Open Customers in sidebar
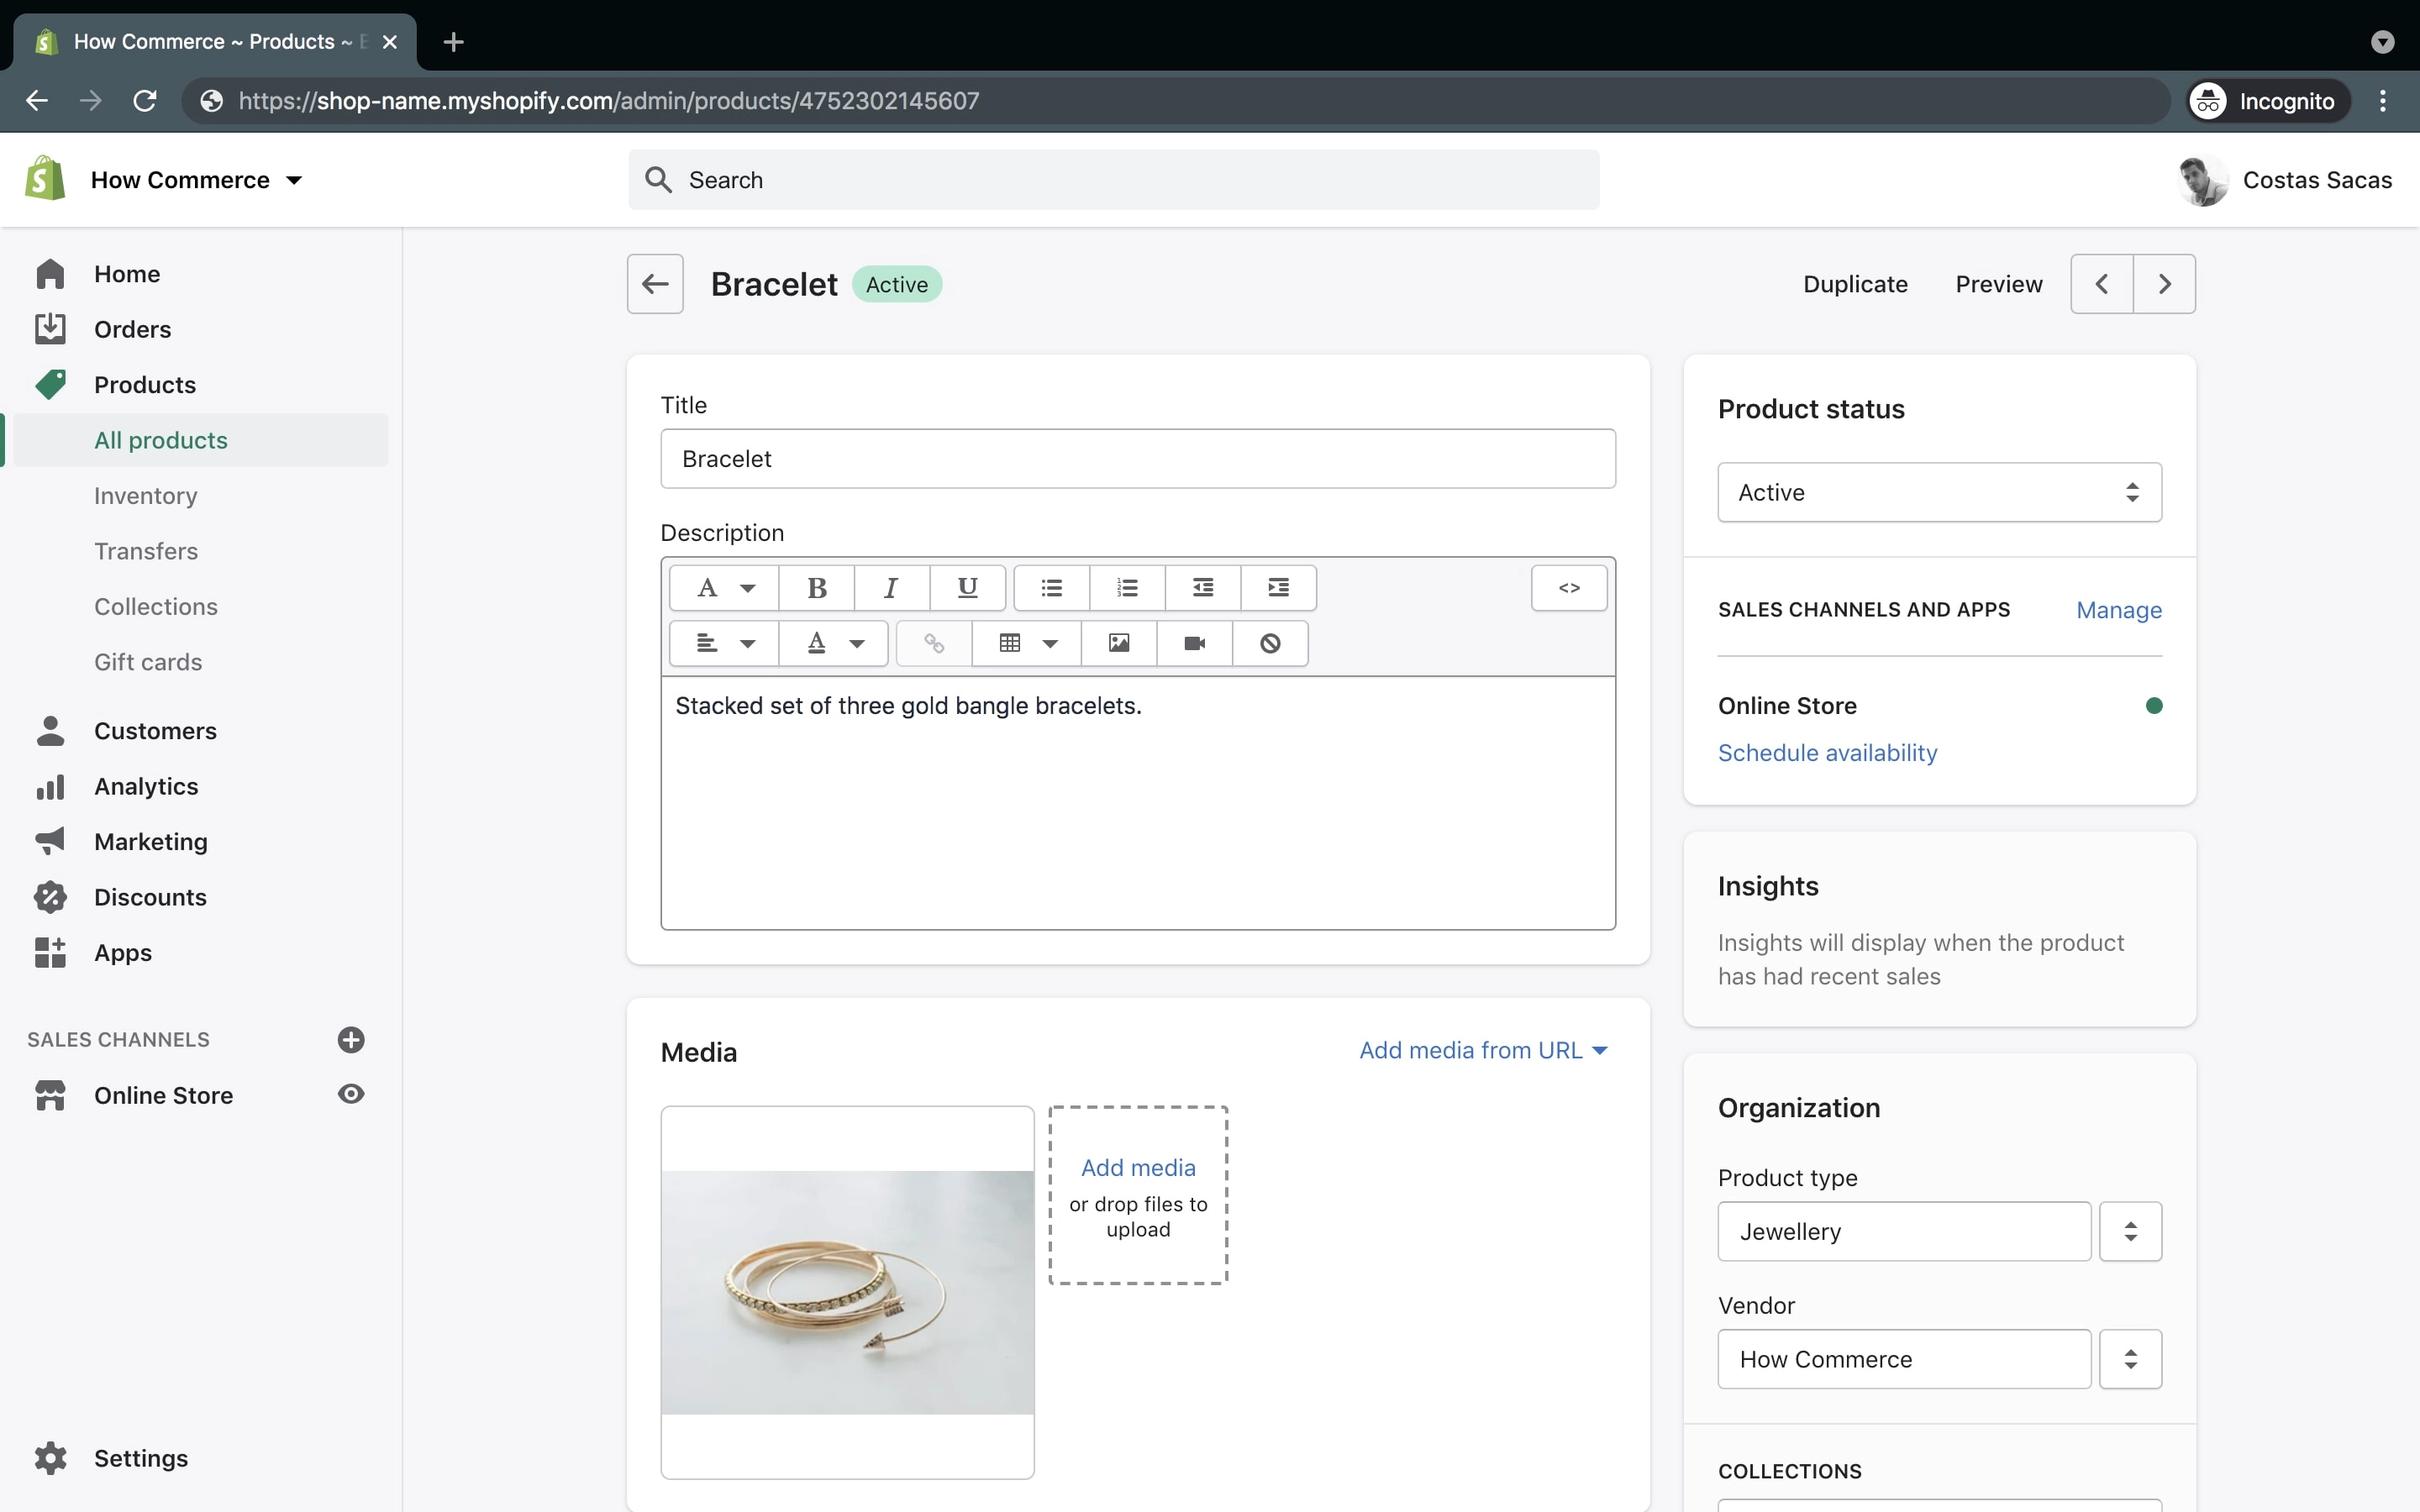The height and width of the screenshot is (1512, 2420). tap(155, 731)
